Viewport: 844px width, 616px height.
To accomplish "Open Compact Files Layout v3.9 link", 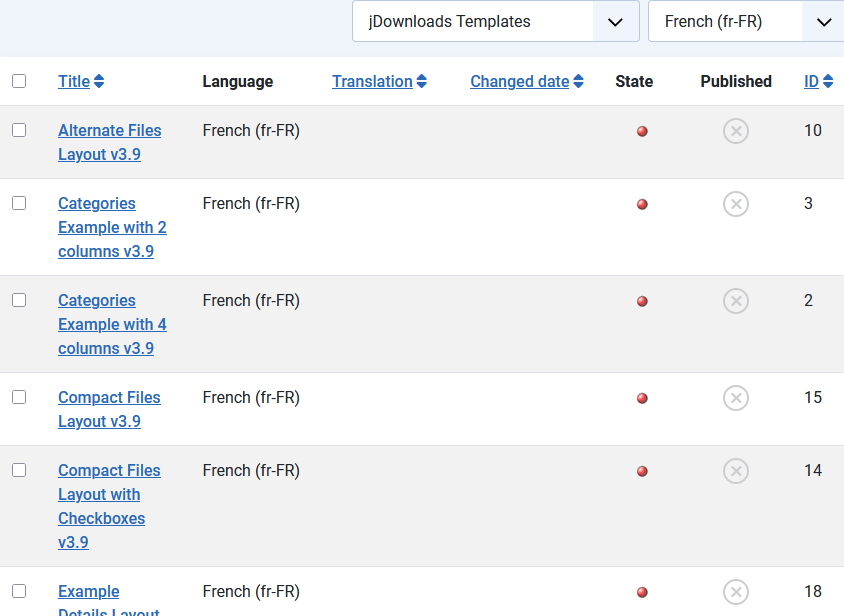I will (x=109, y=409).
